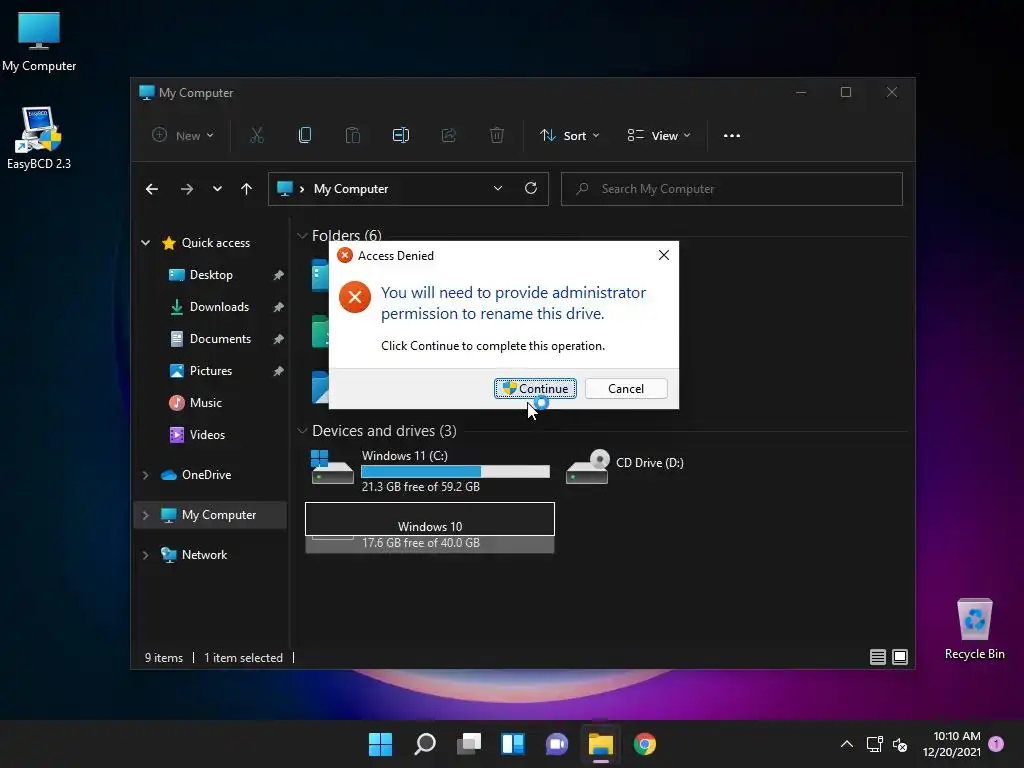Click Continue in Access Denied dialog

pos(535,389)
